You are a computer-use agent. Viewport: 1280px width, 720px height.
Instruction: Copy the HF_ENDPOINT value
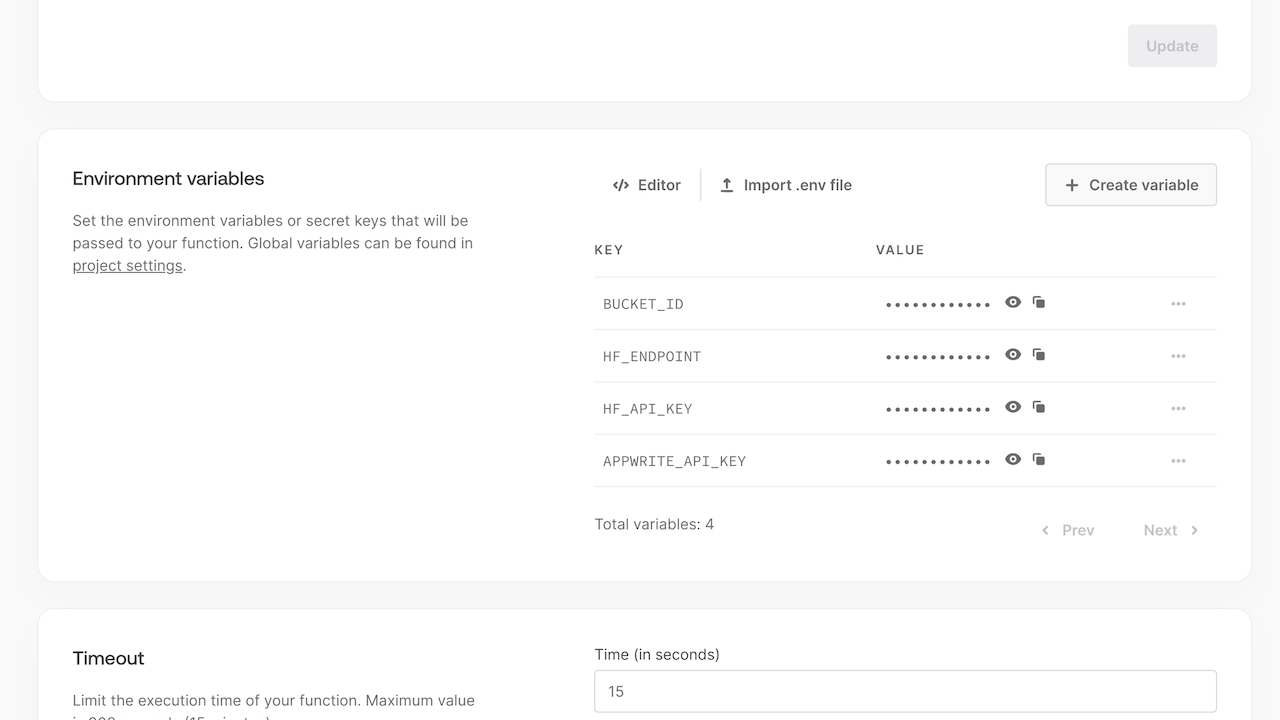coord(1039,355)
